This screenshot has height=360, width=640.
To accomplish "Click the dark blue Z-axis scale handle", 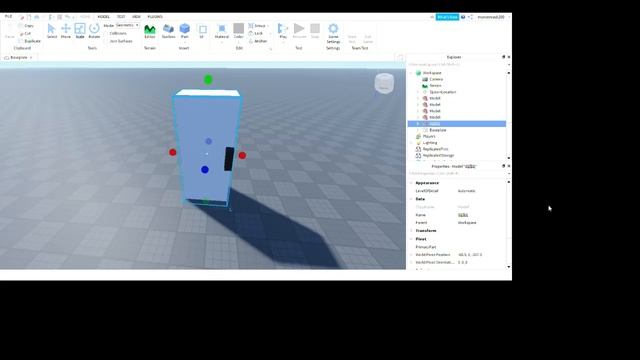I will 205,169.
